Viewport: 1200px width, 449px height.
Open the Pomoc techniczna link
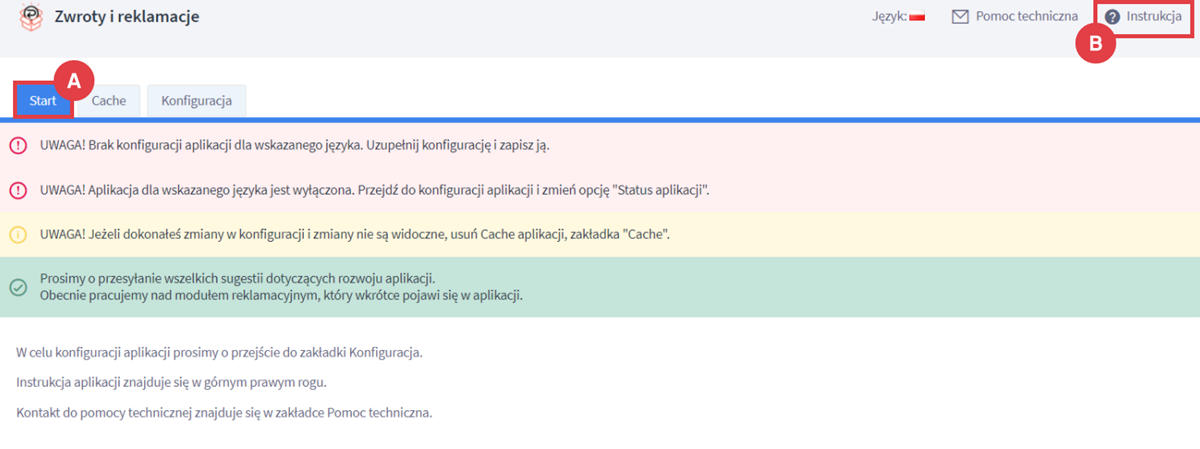[1027, 17]
